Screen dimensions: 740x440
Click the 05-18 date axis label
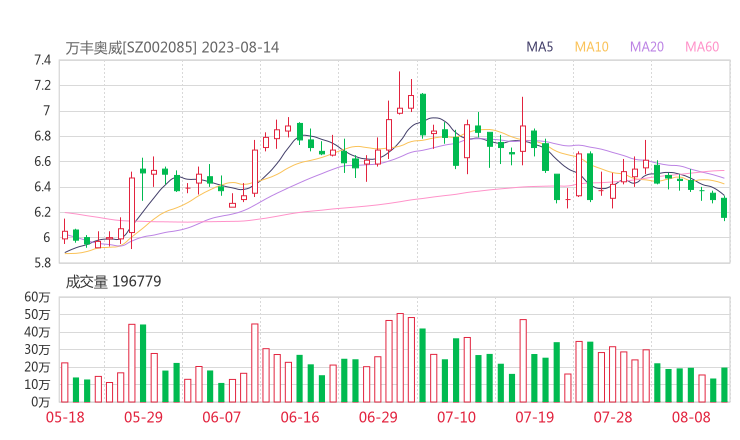(65, 417)
